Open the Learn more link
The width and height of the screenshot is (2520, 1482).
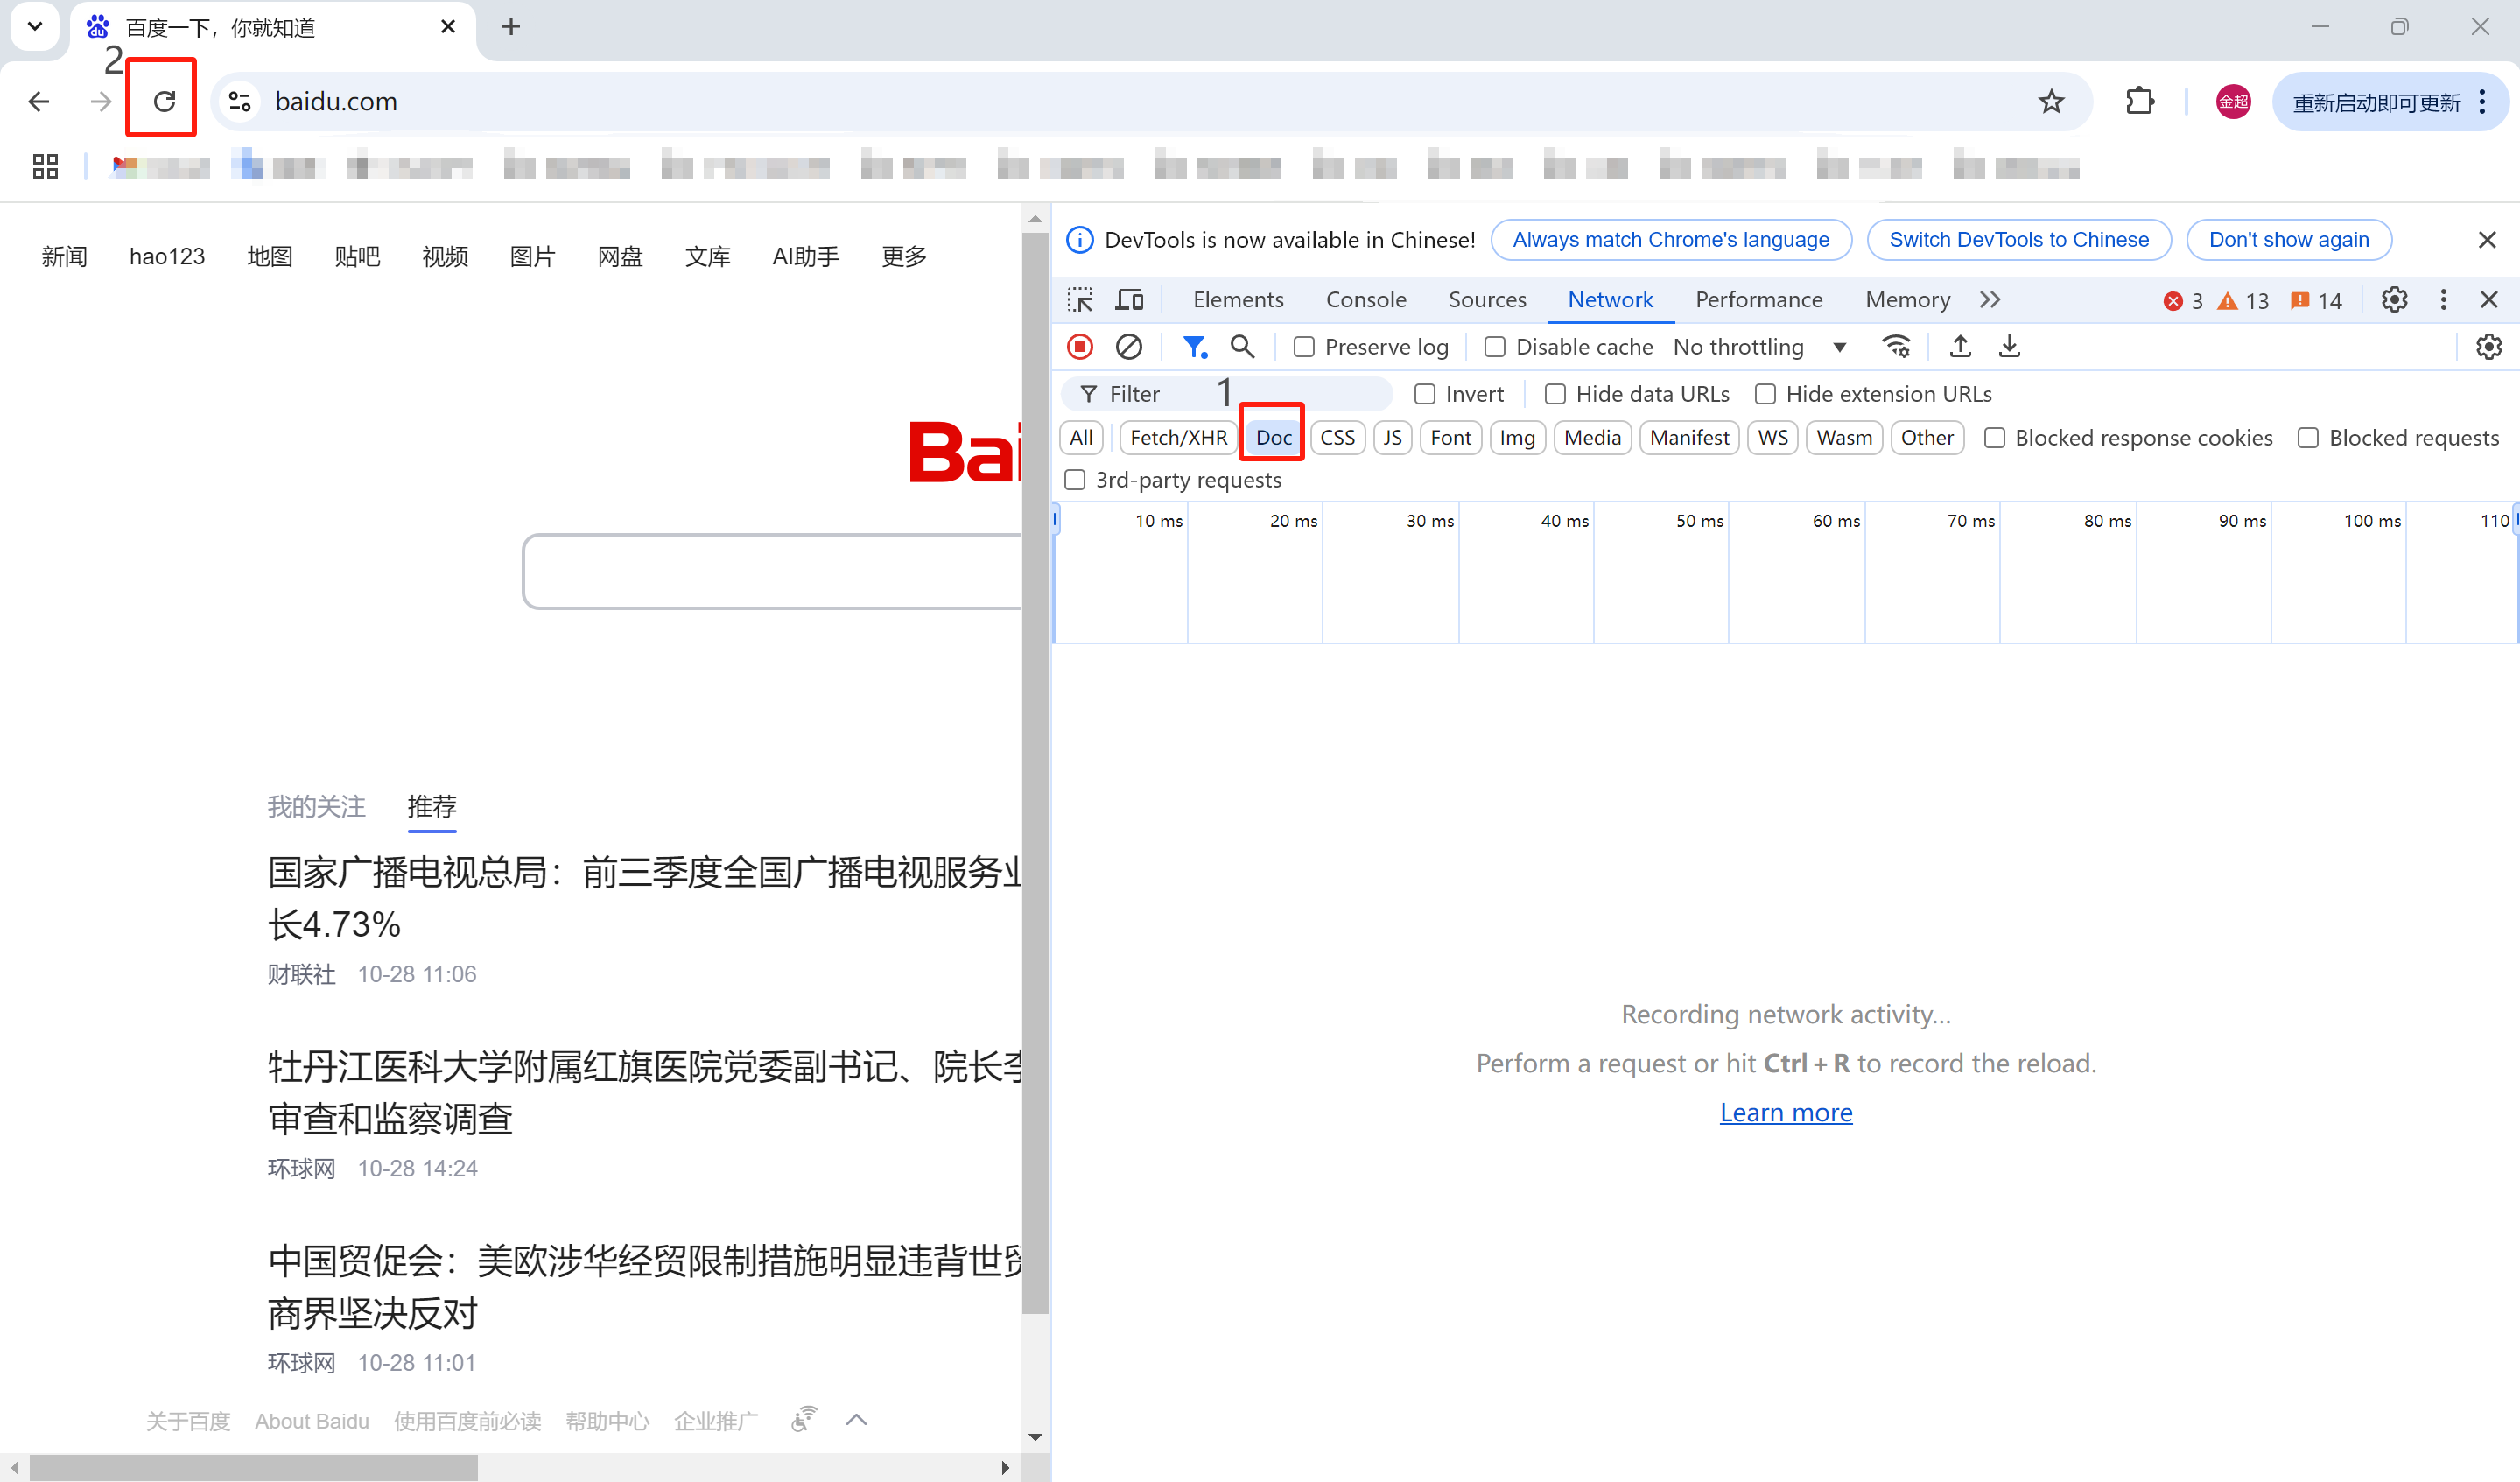(x=1786, y=1112)
